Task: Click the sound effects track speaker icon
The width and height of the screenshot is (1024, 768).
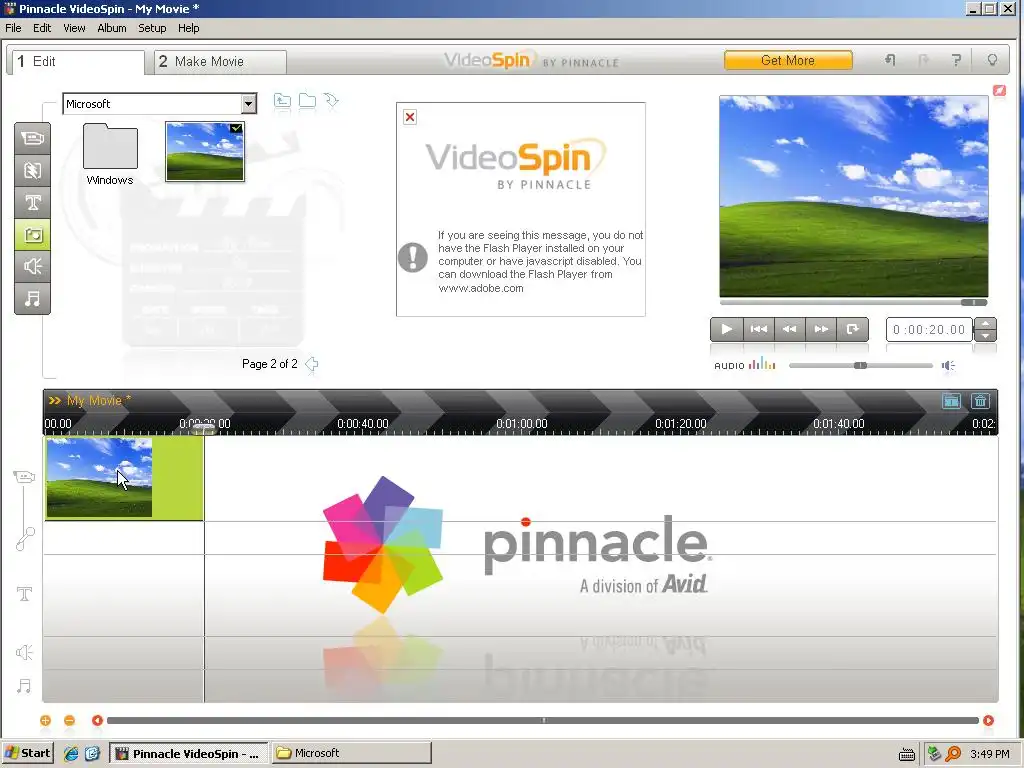Action: click(x=24, y=652)
